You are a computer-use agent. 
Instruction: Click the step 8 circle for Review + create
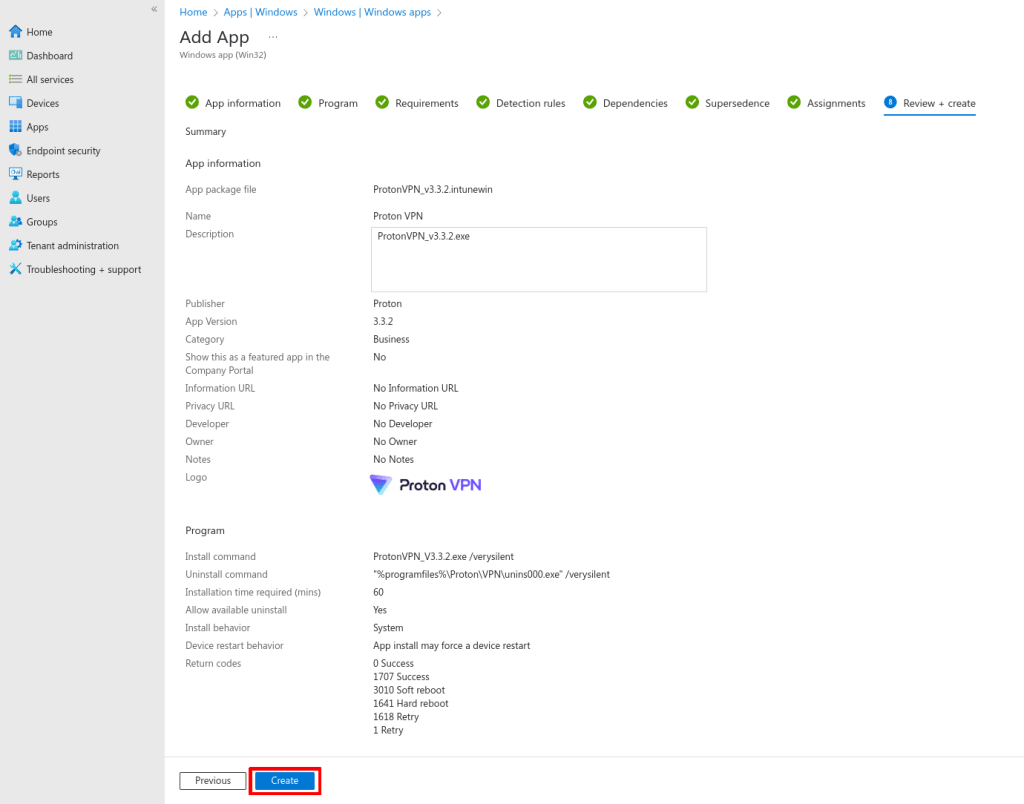(x=890, y=102)
